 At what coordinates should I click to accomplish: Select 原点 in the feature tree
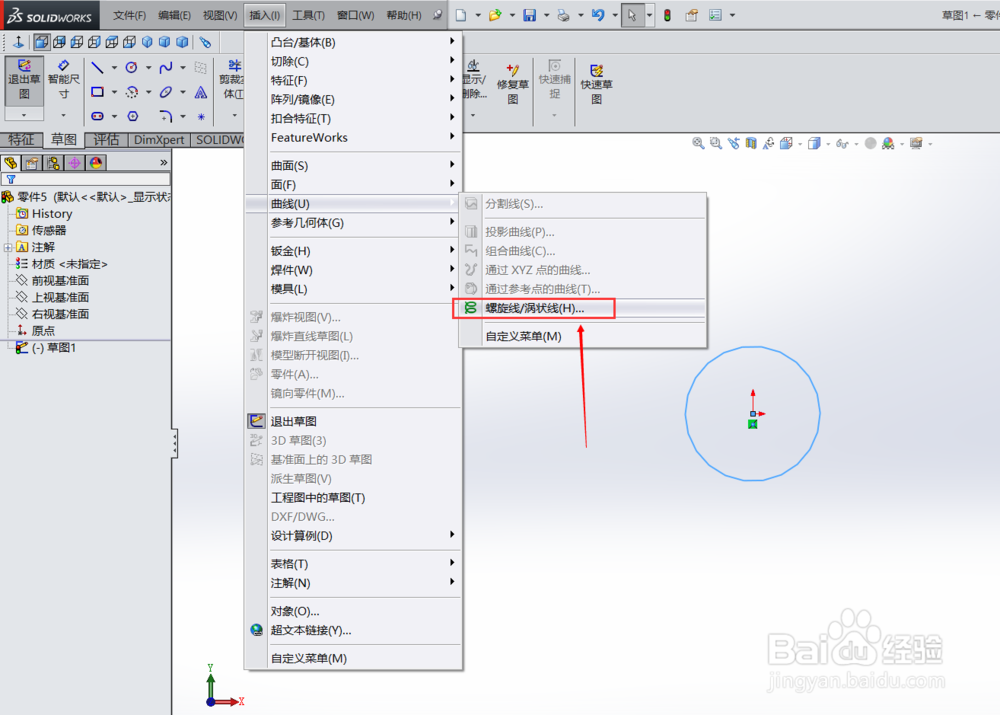pos(43,330)
